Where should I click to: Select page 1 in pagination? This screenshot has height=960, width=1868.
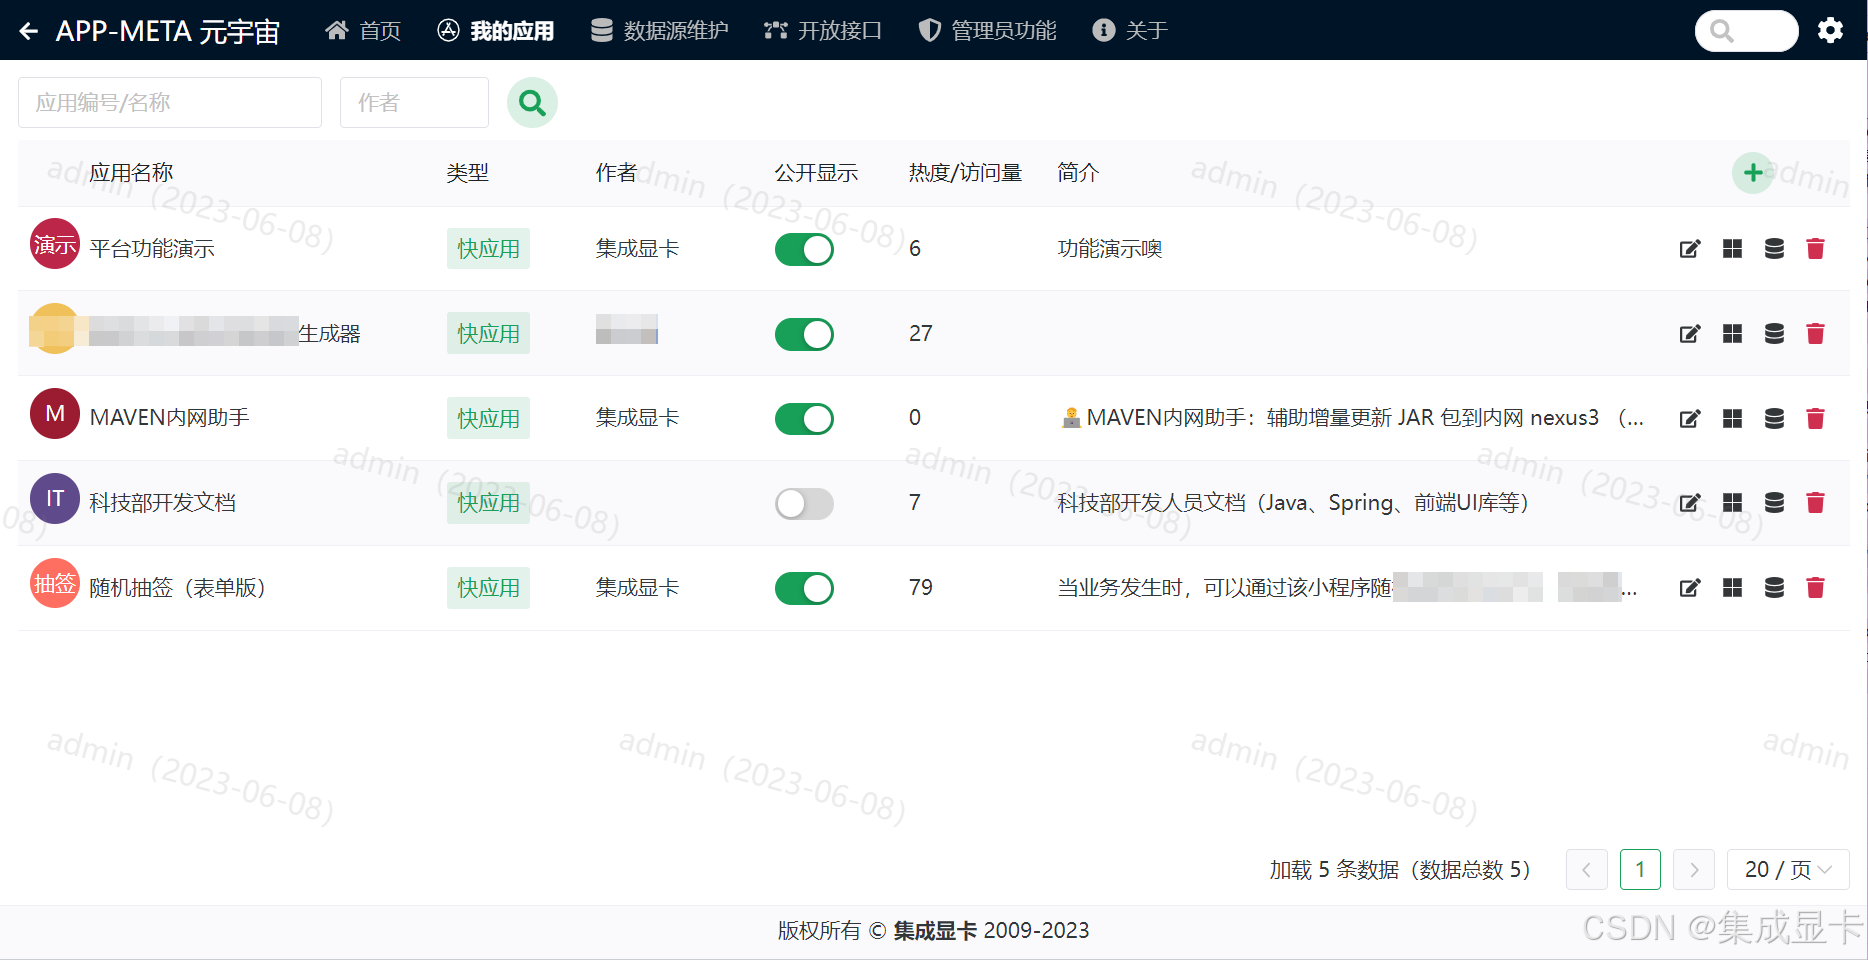pos(1640,870)
